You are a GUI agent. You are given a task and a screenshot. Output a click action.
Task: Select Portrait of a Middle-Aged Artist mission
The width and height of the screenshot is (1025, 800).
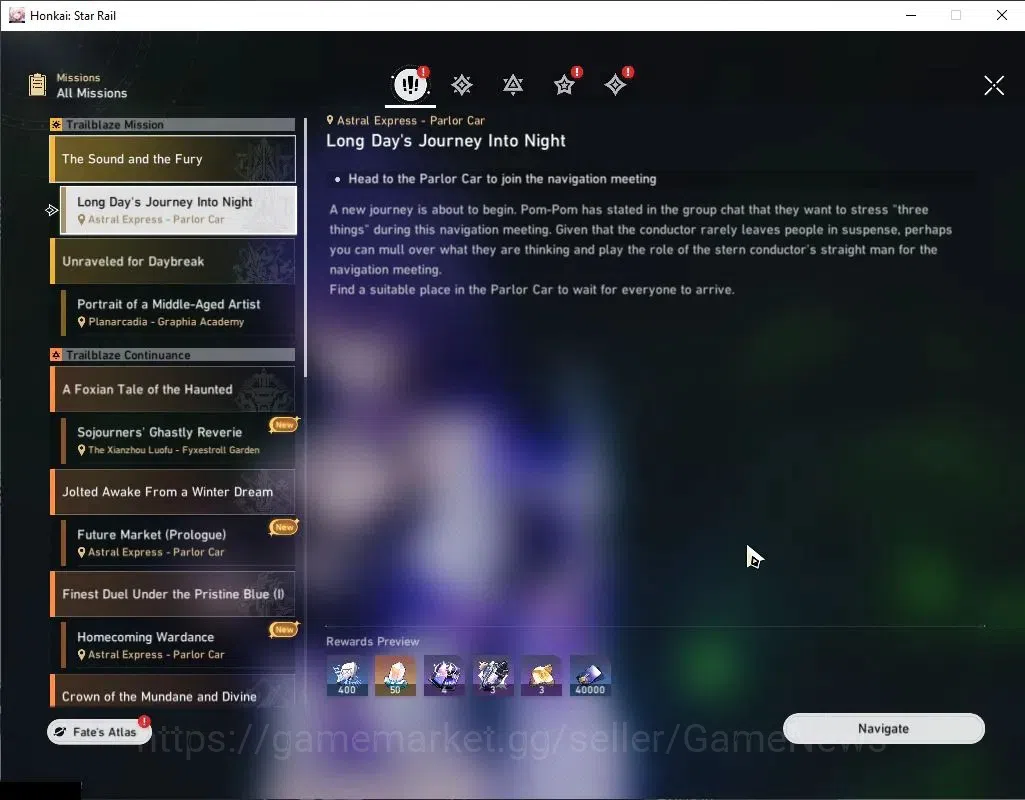(178, 312)
